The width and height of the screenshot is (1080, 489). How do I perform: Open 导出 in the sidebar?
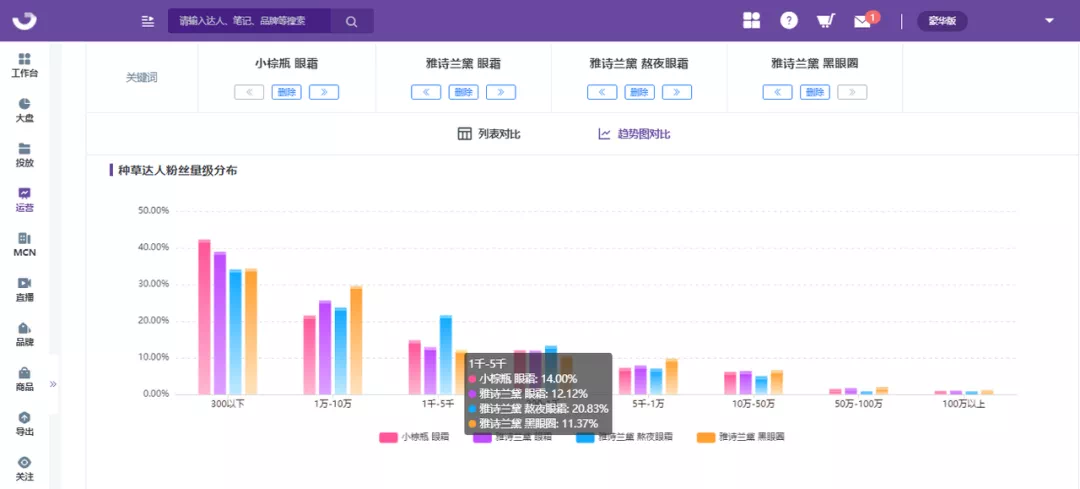tap(25, 424)
